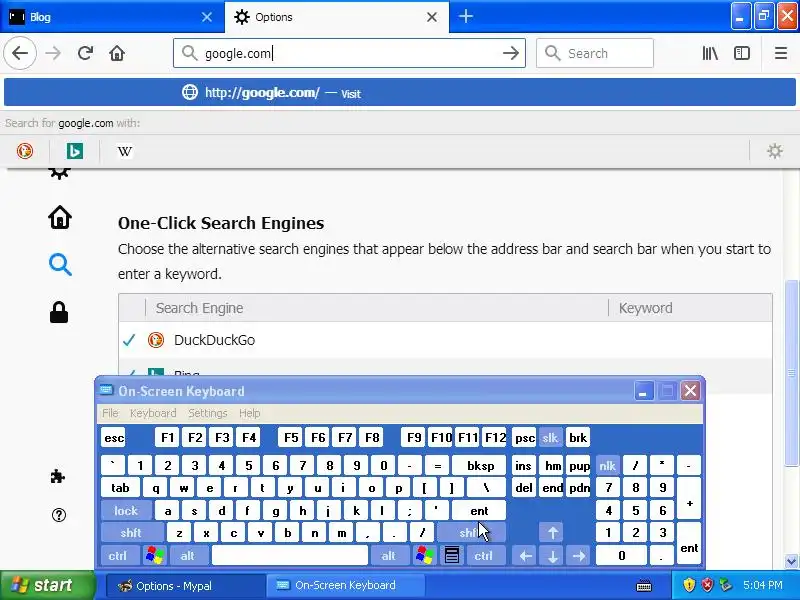Screen dimensions: 800x600
Task: Toggle the slk scroll lock key
Action: coord(550,438)
